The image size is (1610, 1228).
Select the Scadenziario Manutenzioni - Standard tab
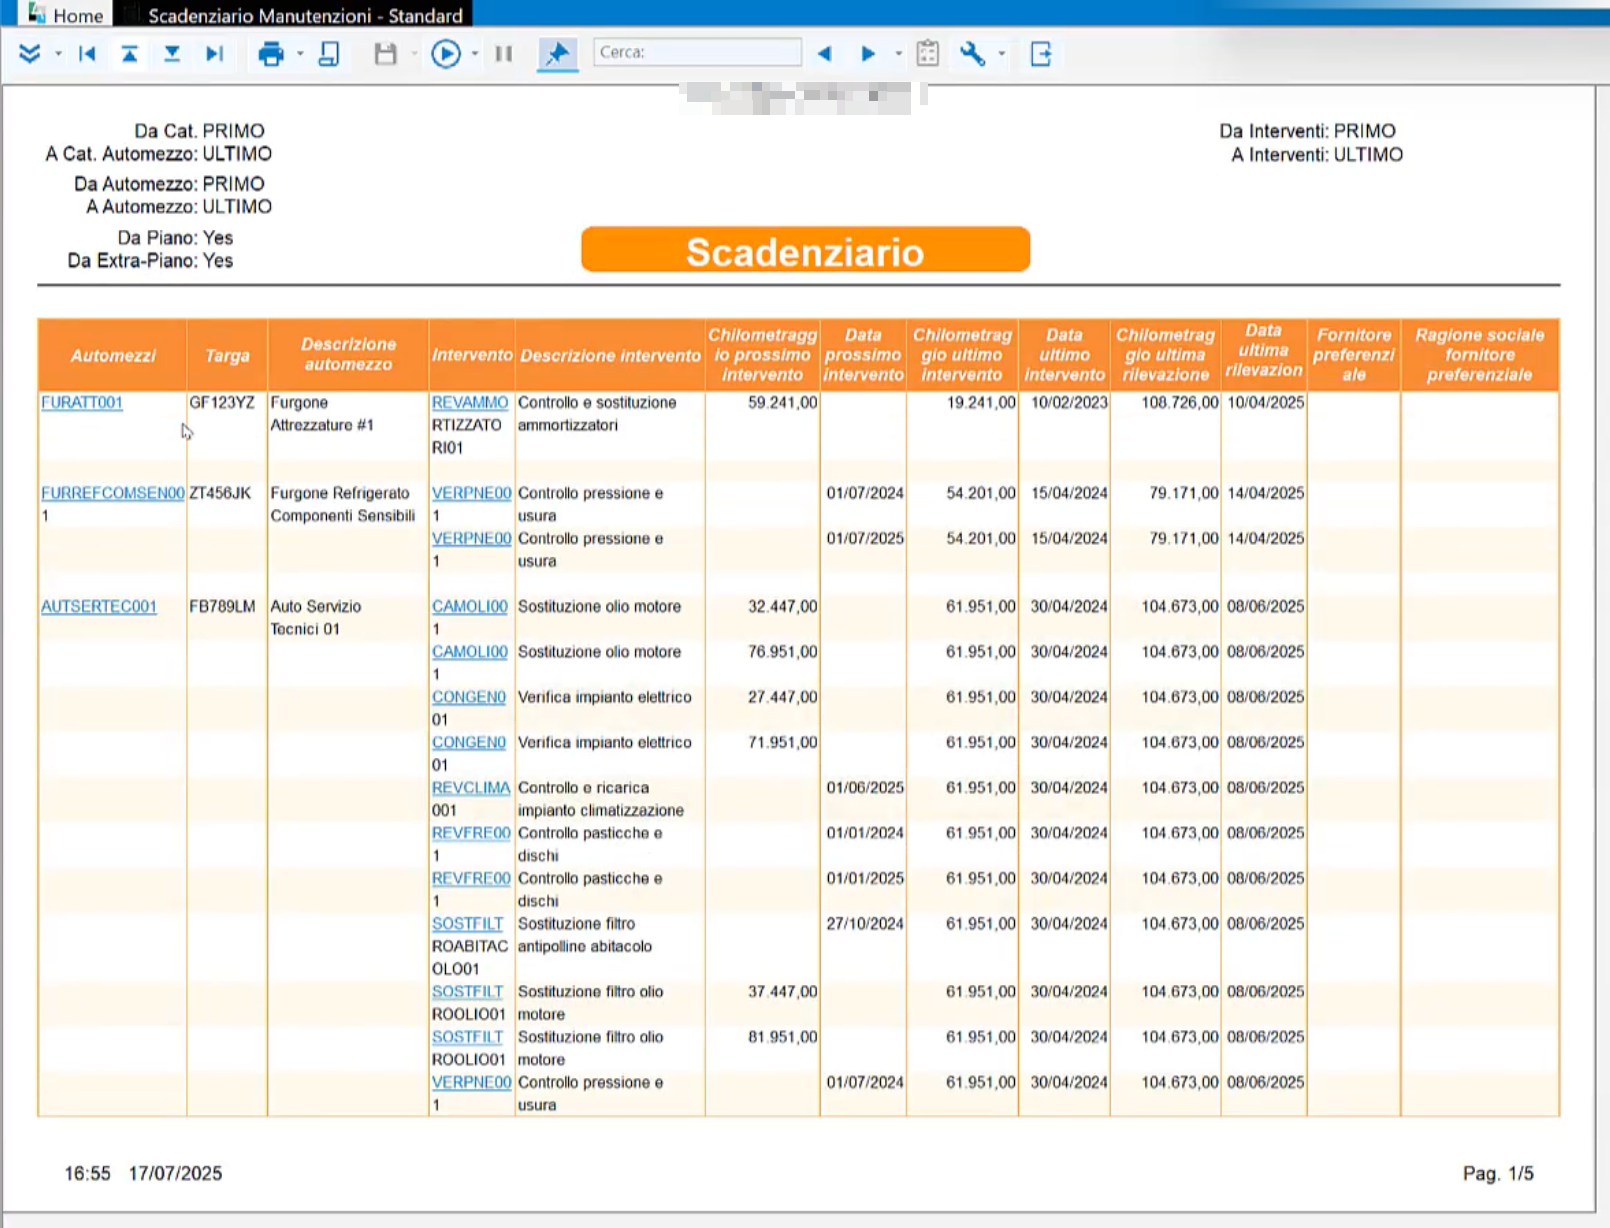tap(294, 15)
